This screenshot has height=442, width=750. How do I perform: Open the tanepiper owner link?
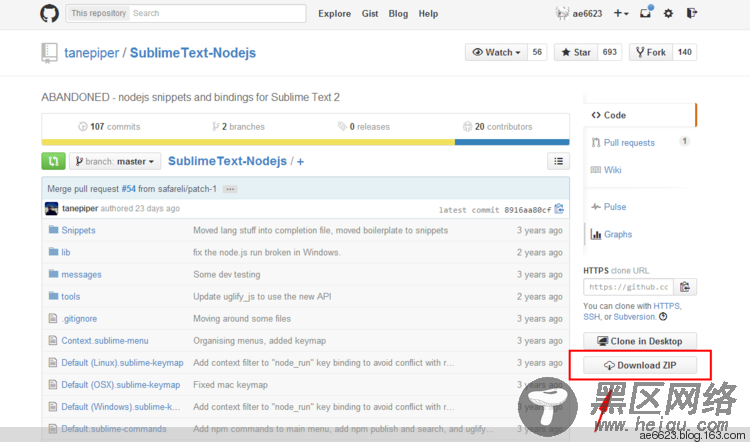[91, 53]
